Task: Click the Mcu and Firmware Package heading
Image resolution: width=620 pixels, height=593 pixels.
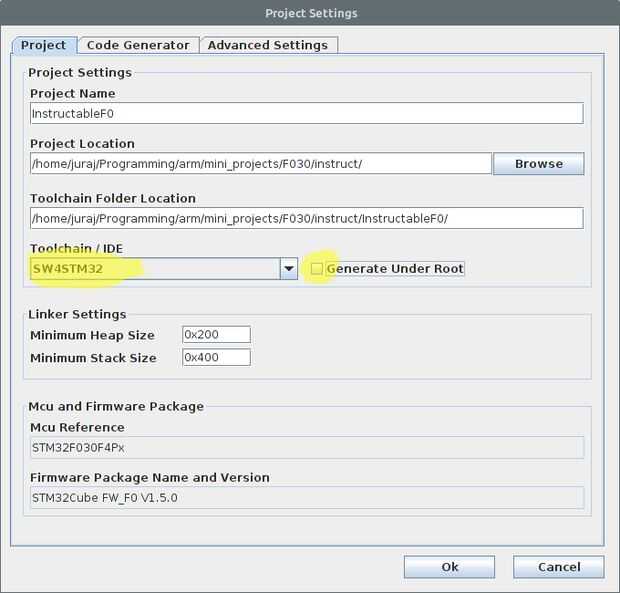Action: click(116, 406)
